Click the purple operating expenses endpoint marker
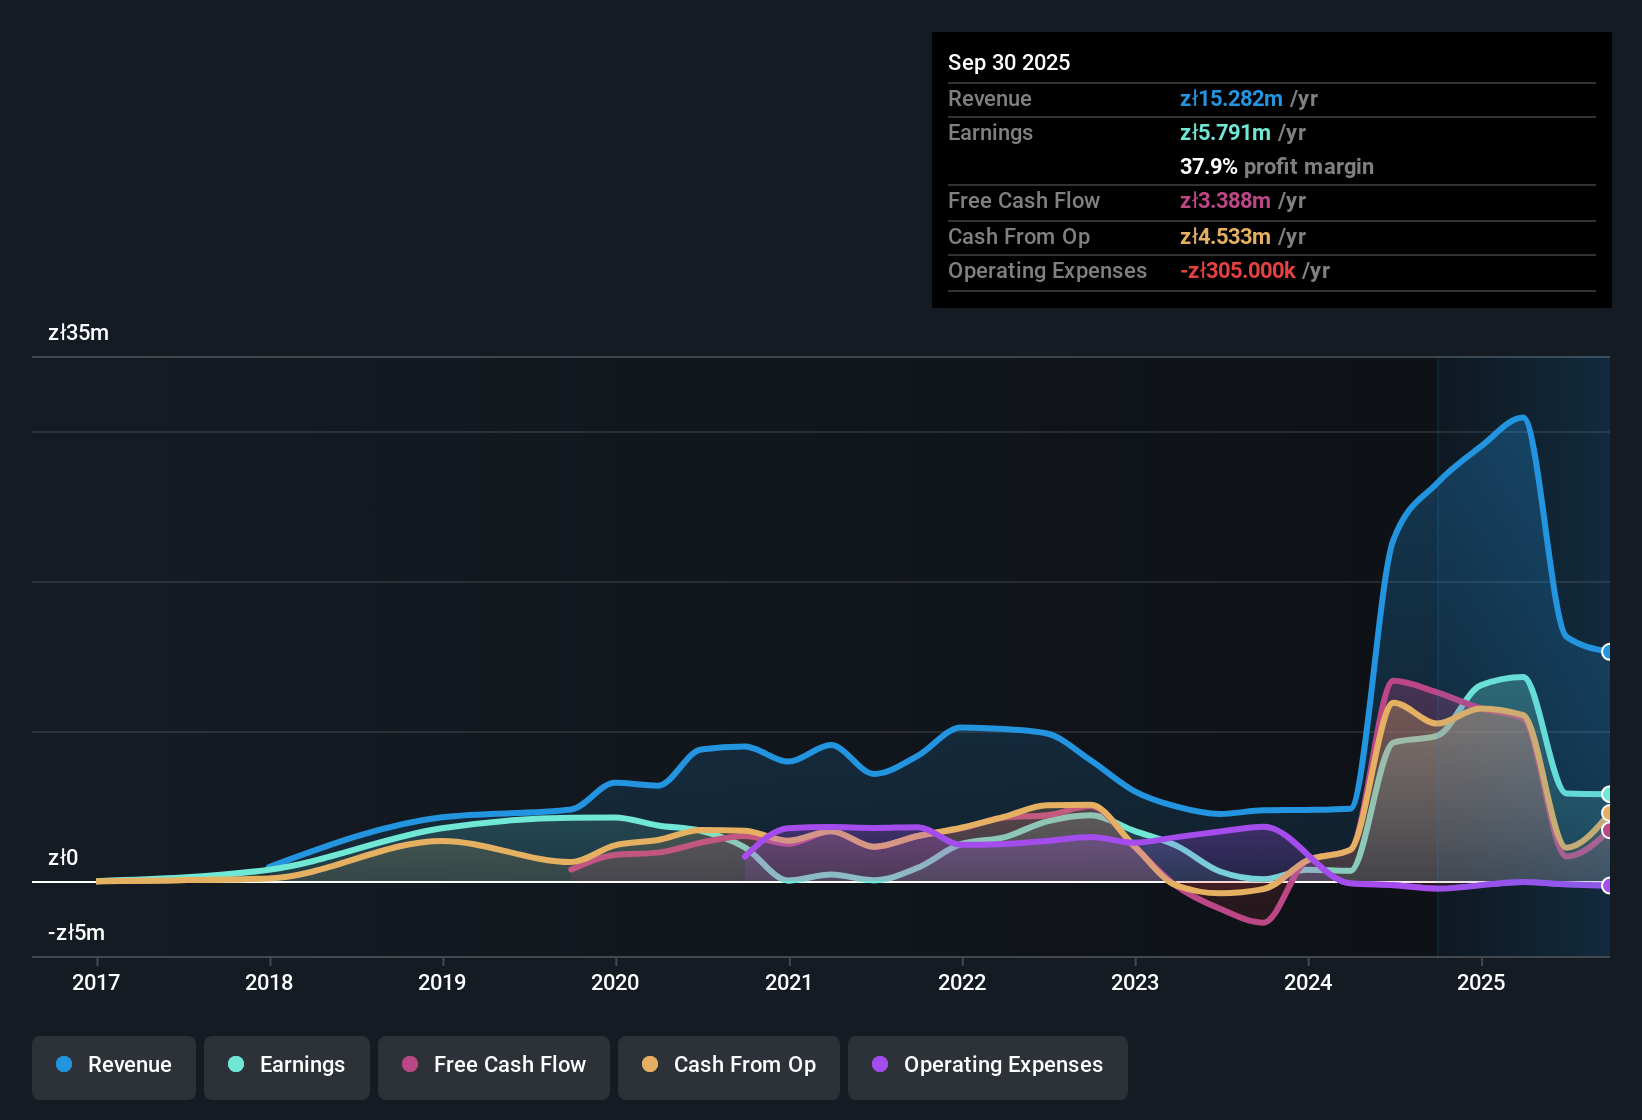 click(1608, 886)
